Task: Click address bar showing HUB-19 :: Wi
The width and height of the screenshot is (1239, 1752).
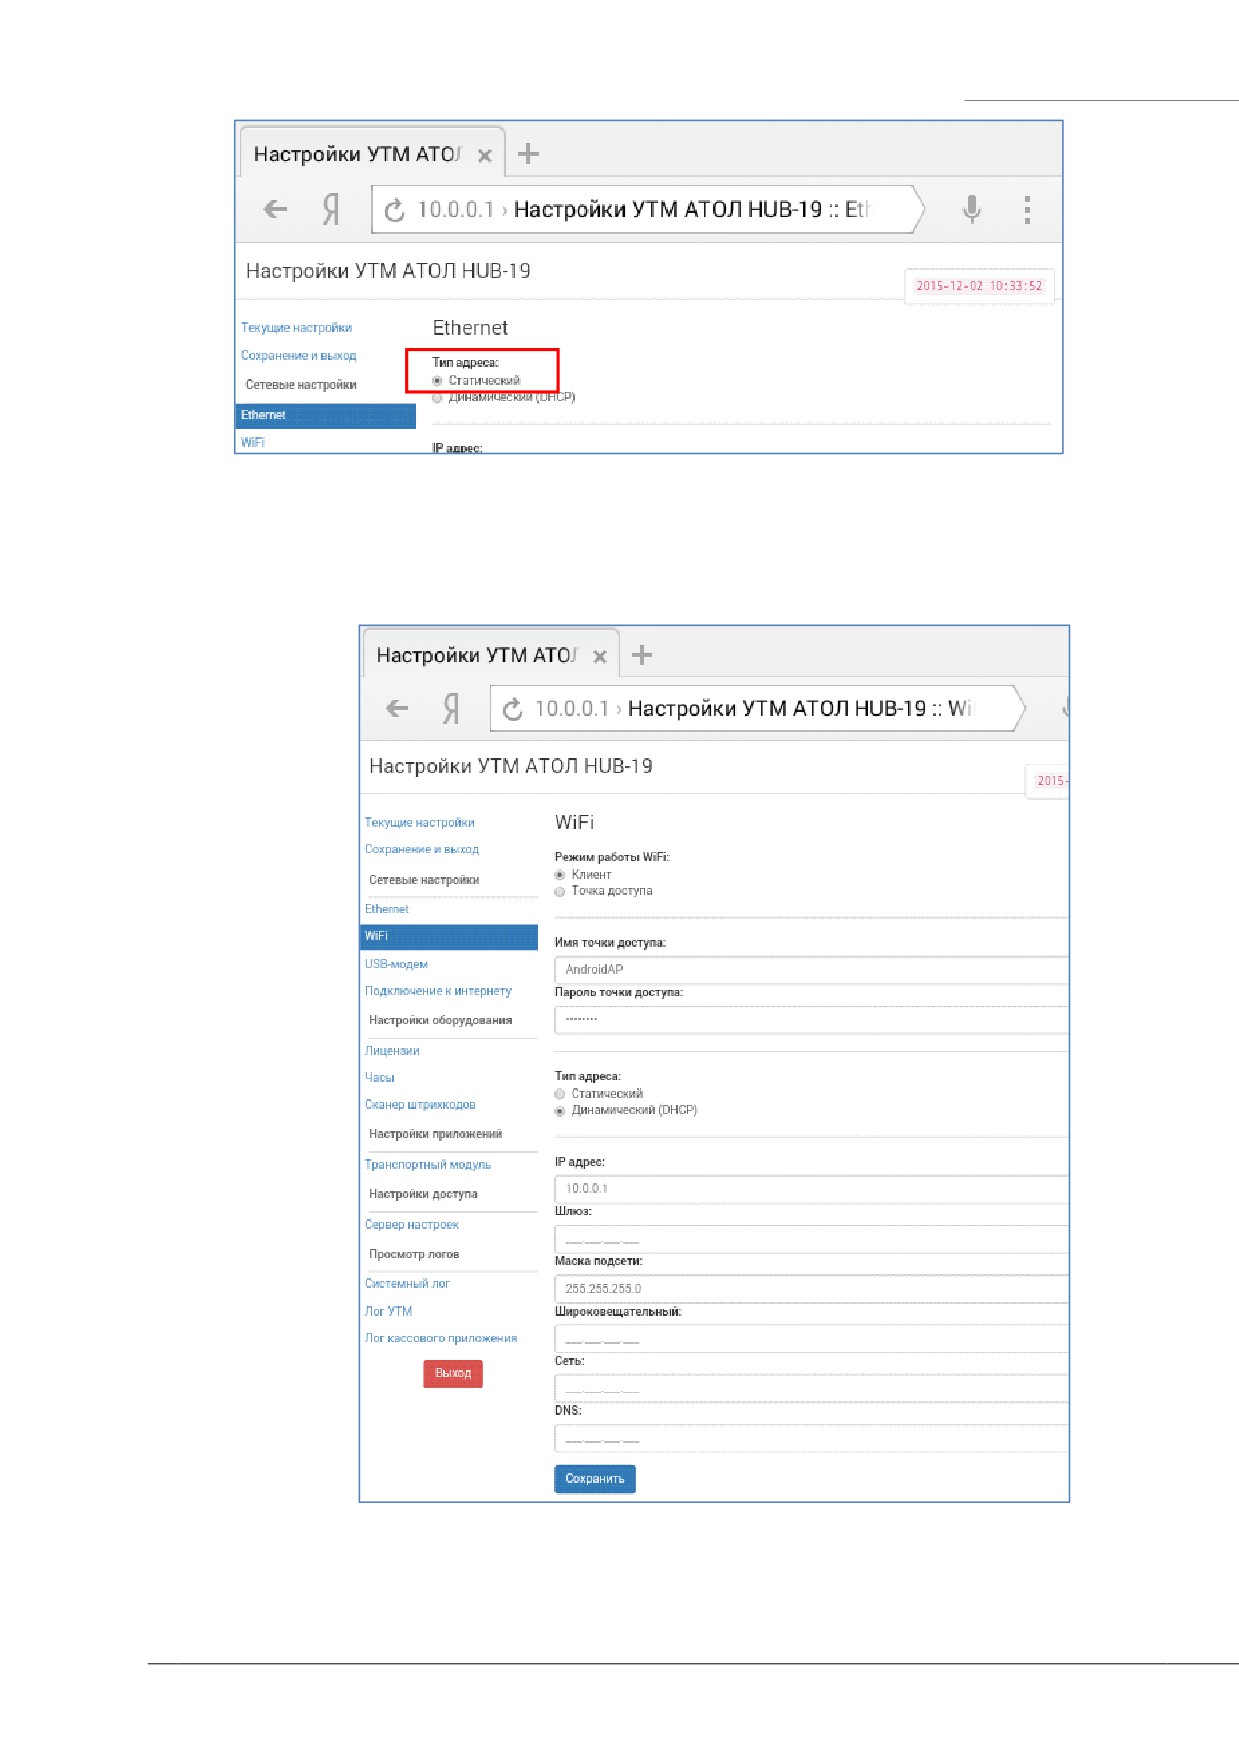Action: (757, 708)
